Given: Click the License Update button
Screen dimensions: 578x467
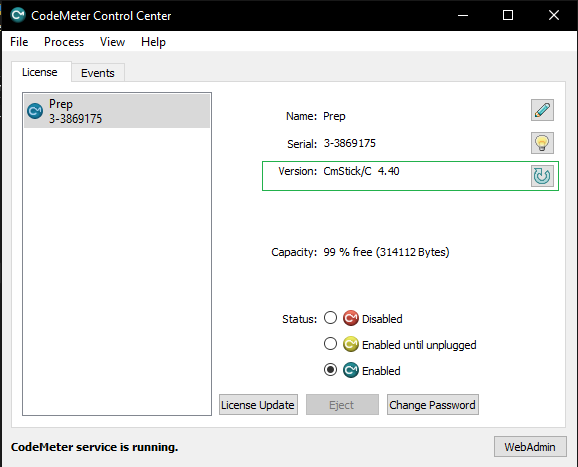Looking at the screenshot, I should point(258,405).
